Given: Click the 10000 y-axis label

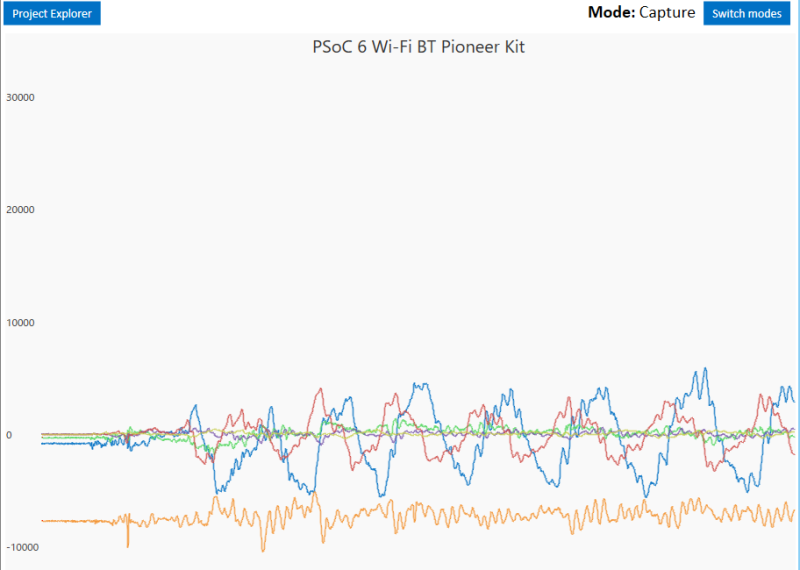Looking at the screenshot, I should click(x=21, y=323).
